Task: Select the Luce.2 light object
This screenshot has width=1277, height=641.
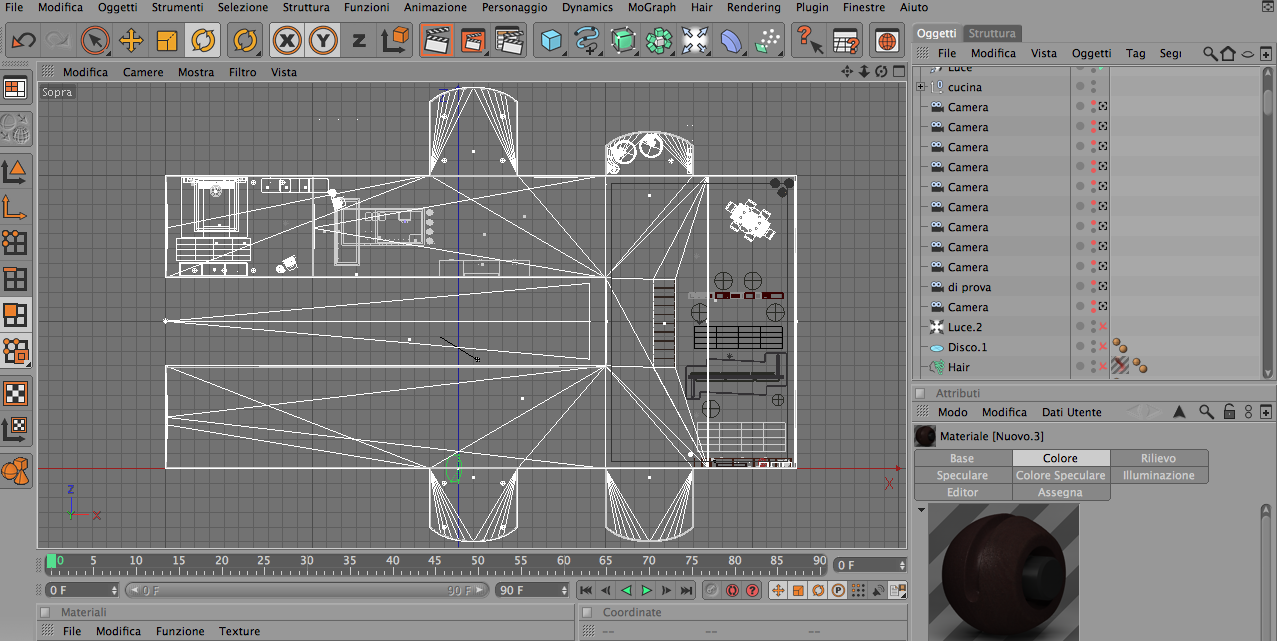Action: [x=965, y=327]
